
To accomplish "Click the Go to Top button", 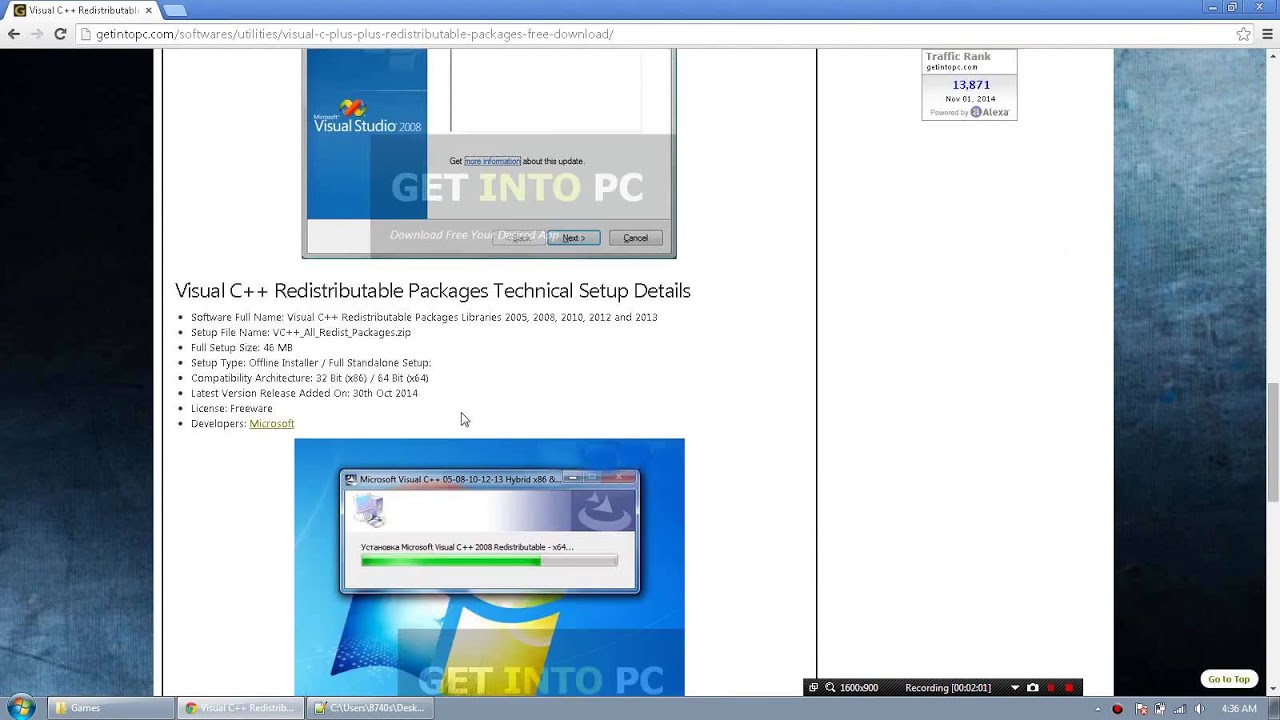I will 1228,679.
